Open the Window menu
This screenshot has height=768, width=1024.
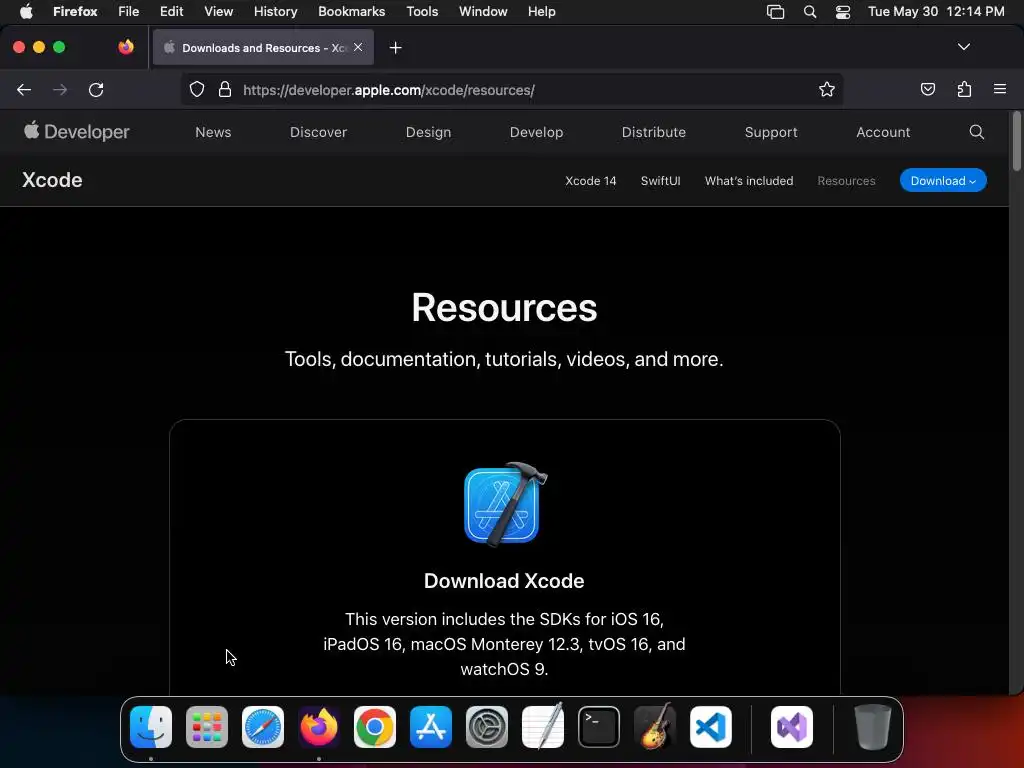483,11
